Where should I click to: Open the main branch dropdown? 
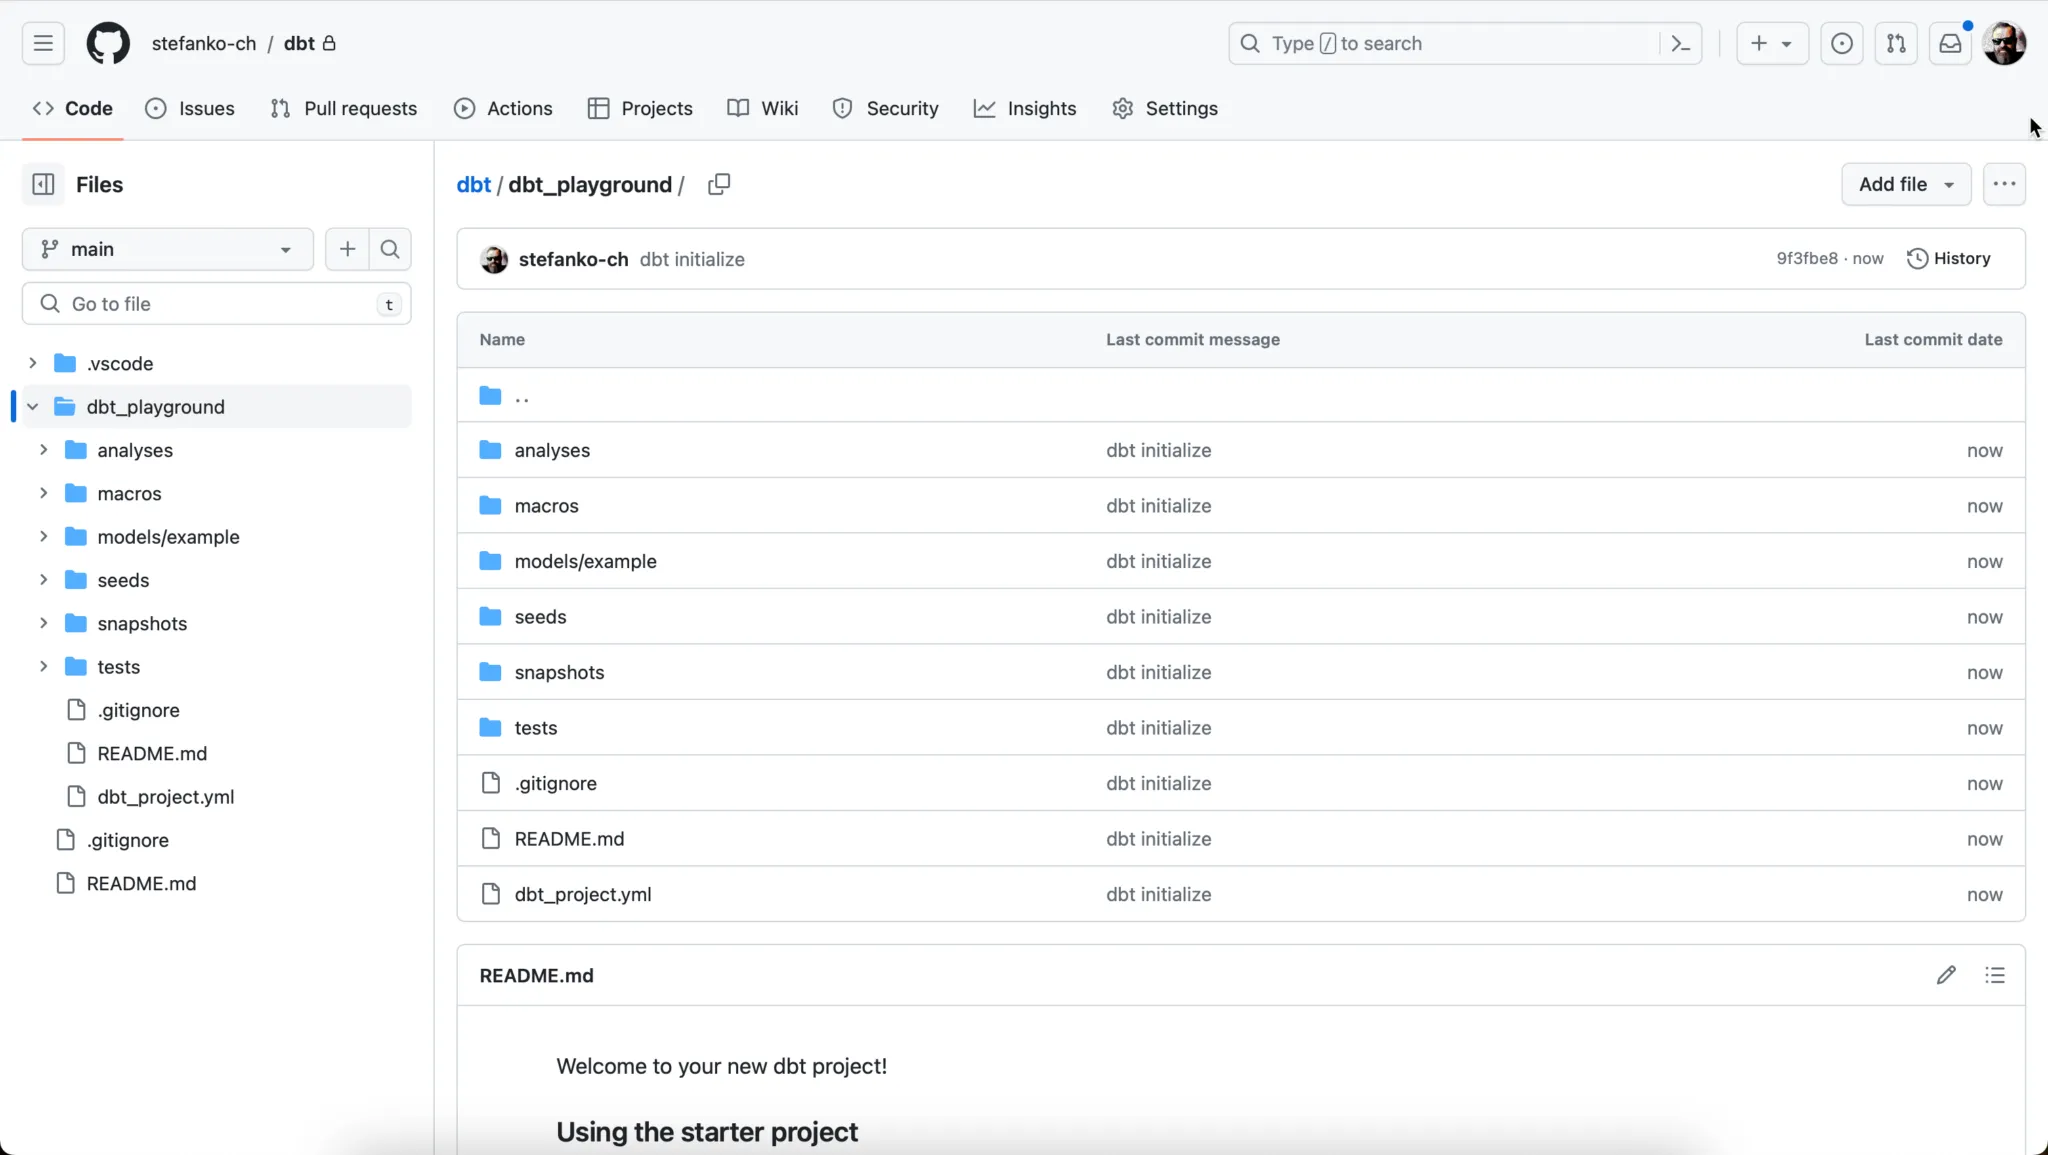[x=167, y=249]
